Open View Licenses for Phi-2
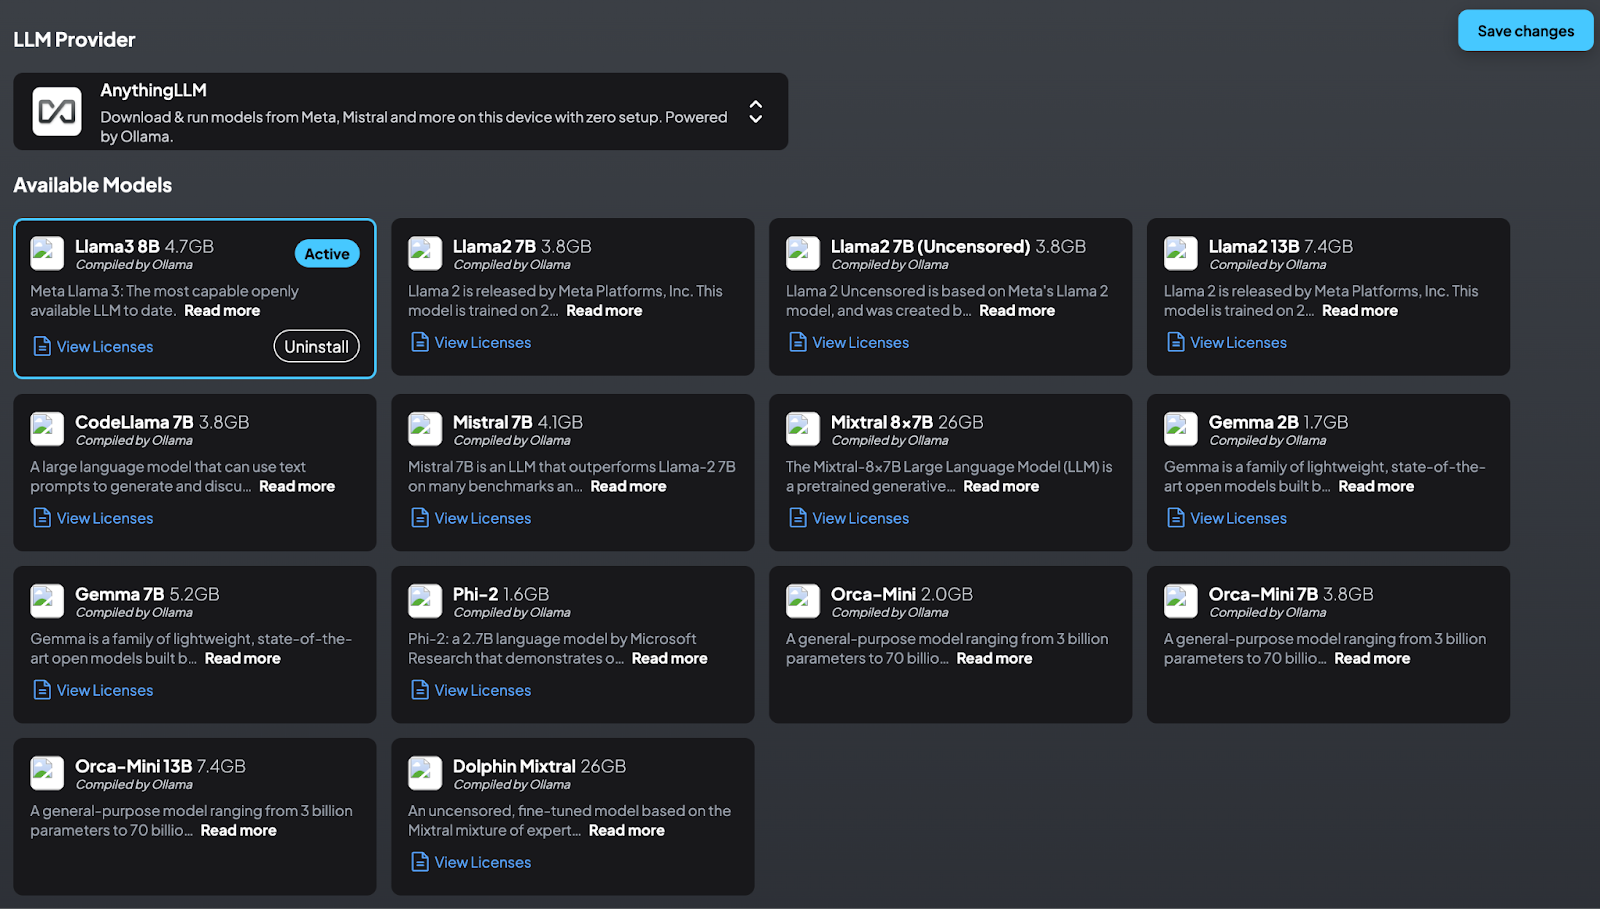The width and height of the screenshot is (1600, 909). click(x=471, y=690)
